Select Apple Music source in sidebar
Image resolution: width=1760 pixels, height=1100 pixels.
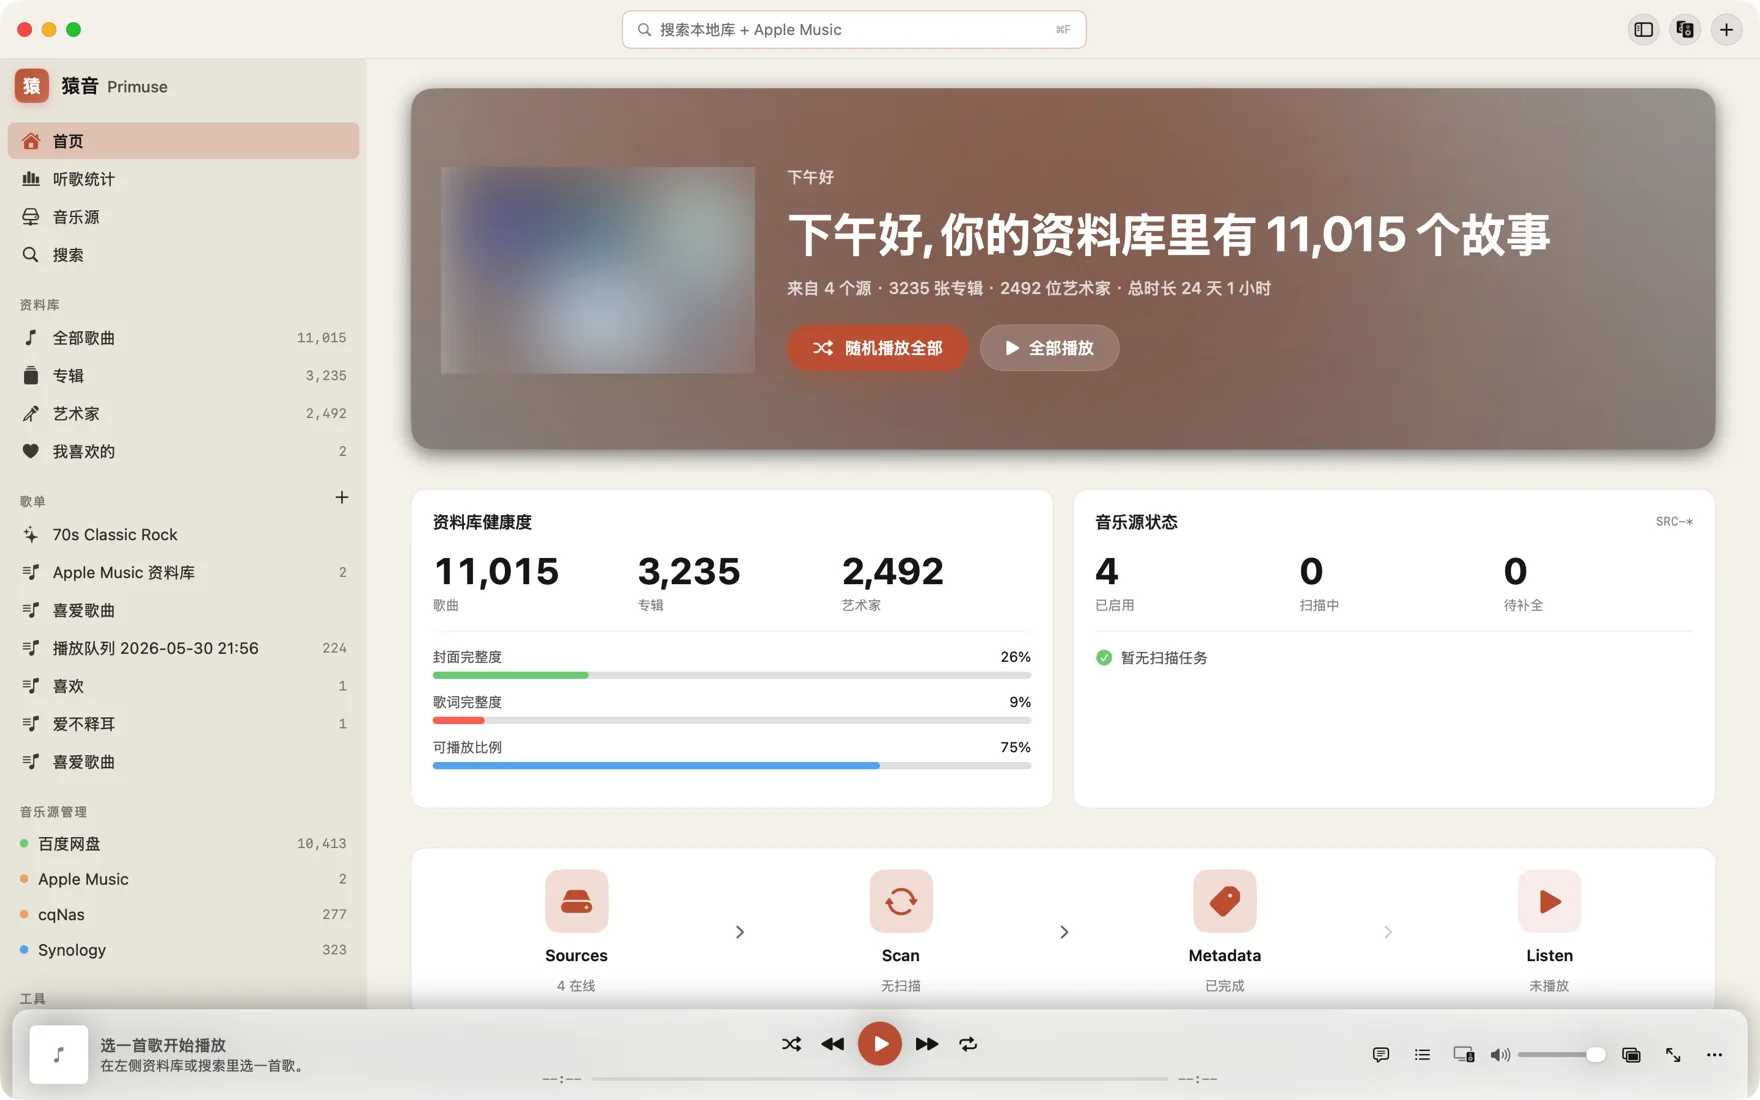(x=183, y=879)
